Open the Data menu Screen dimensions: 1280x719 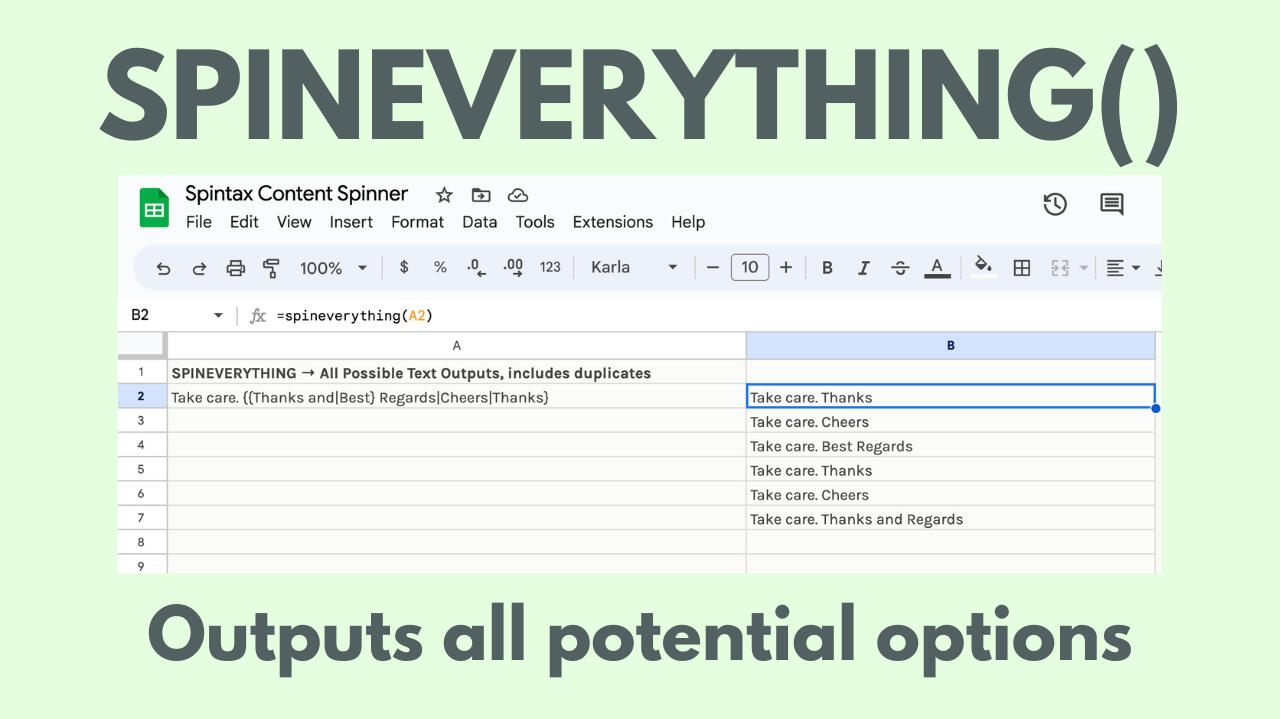coord(479,222)
